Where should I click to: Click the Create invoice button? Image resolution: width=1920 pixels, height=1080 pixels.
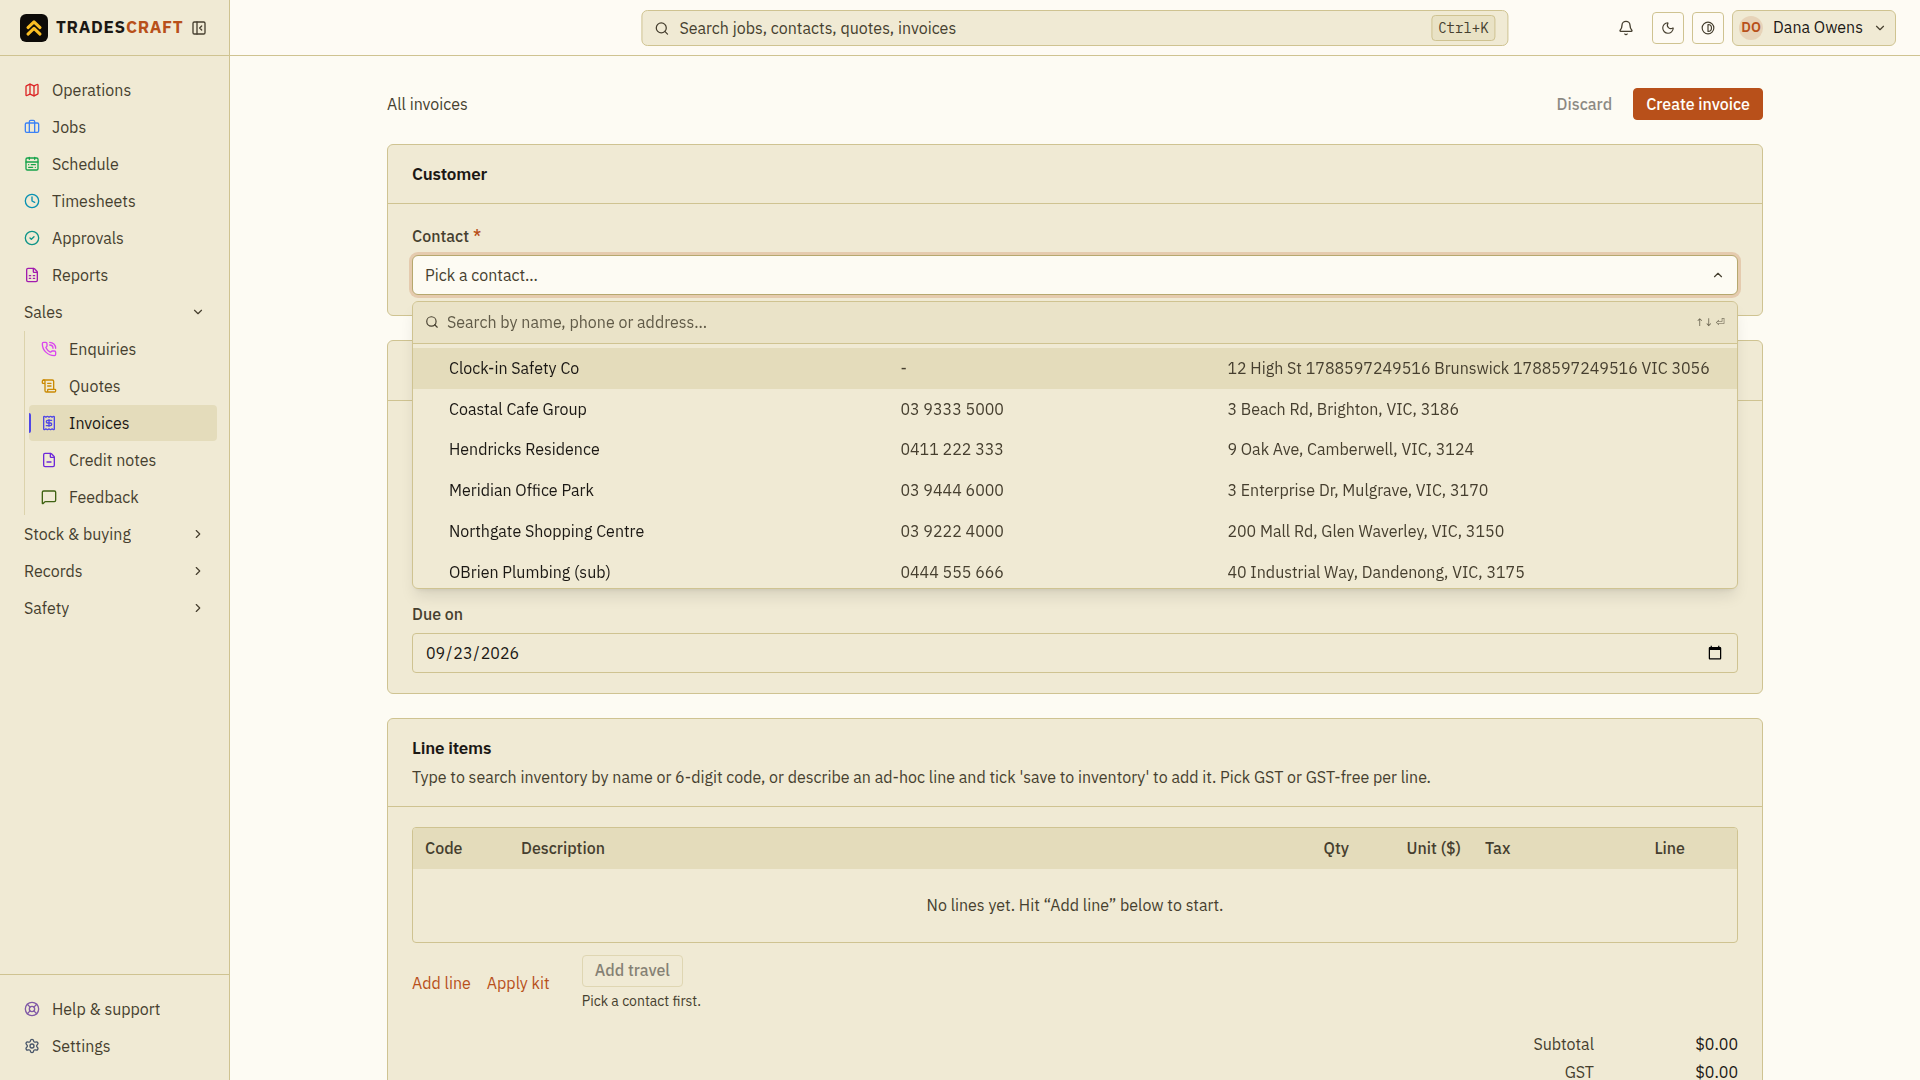pos(1697,104)
